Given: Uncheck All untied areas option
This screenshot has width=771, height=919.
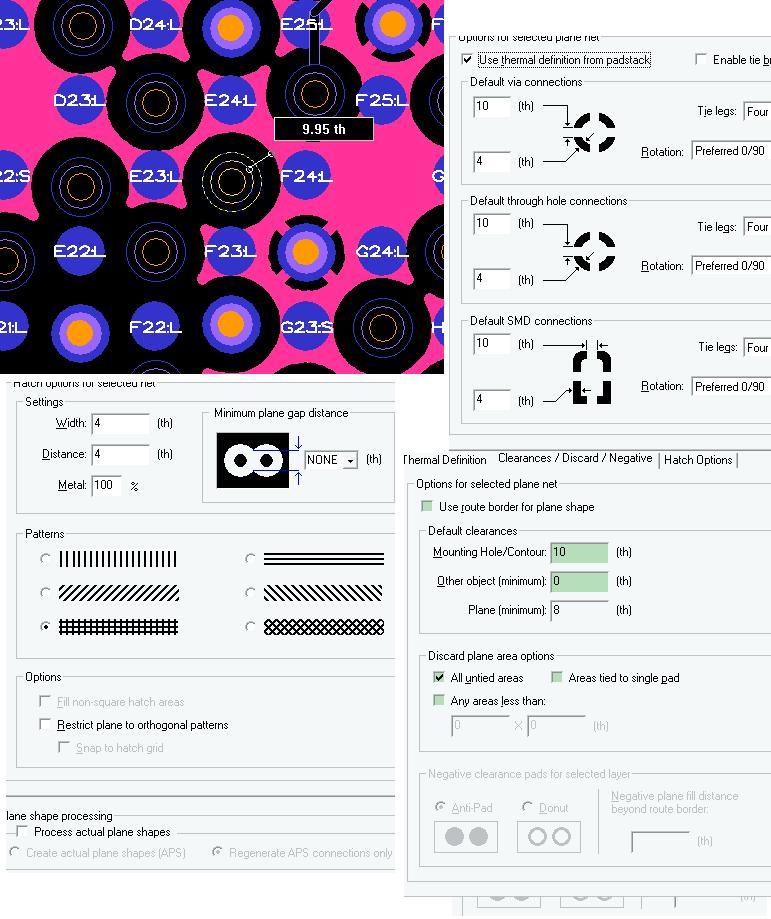Looking at the screenshot, I should pyautogui.click(x=439, y=678).
